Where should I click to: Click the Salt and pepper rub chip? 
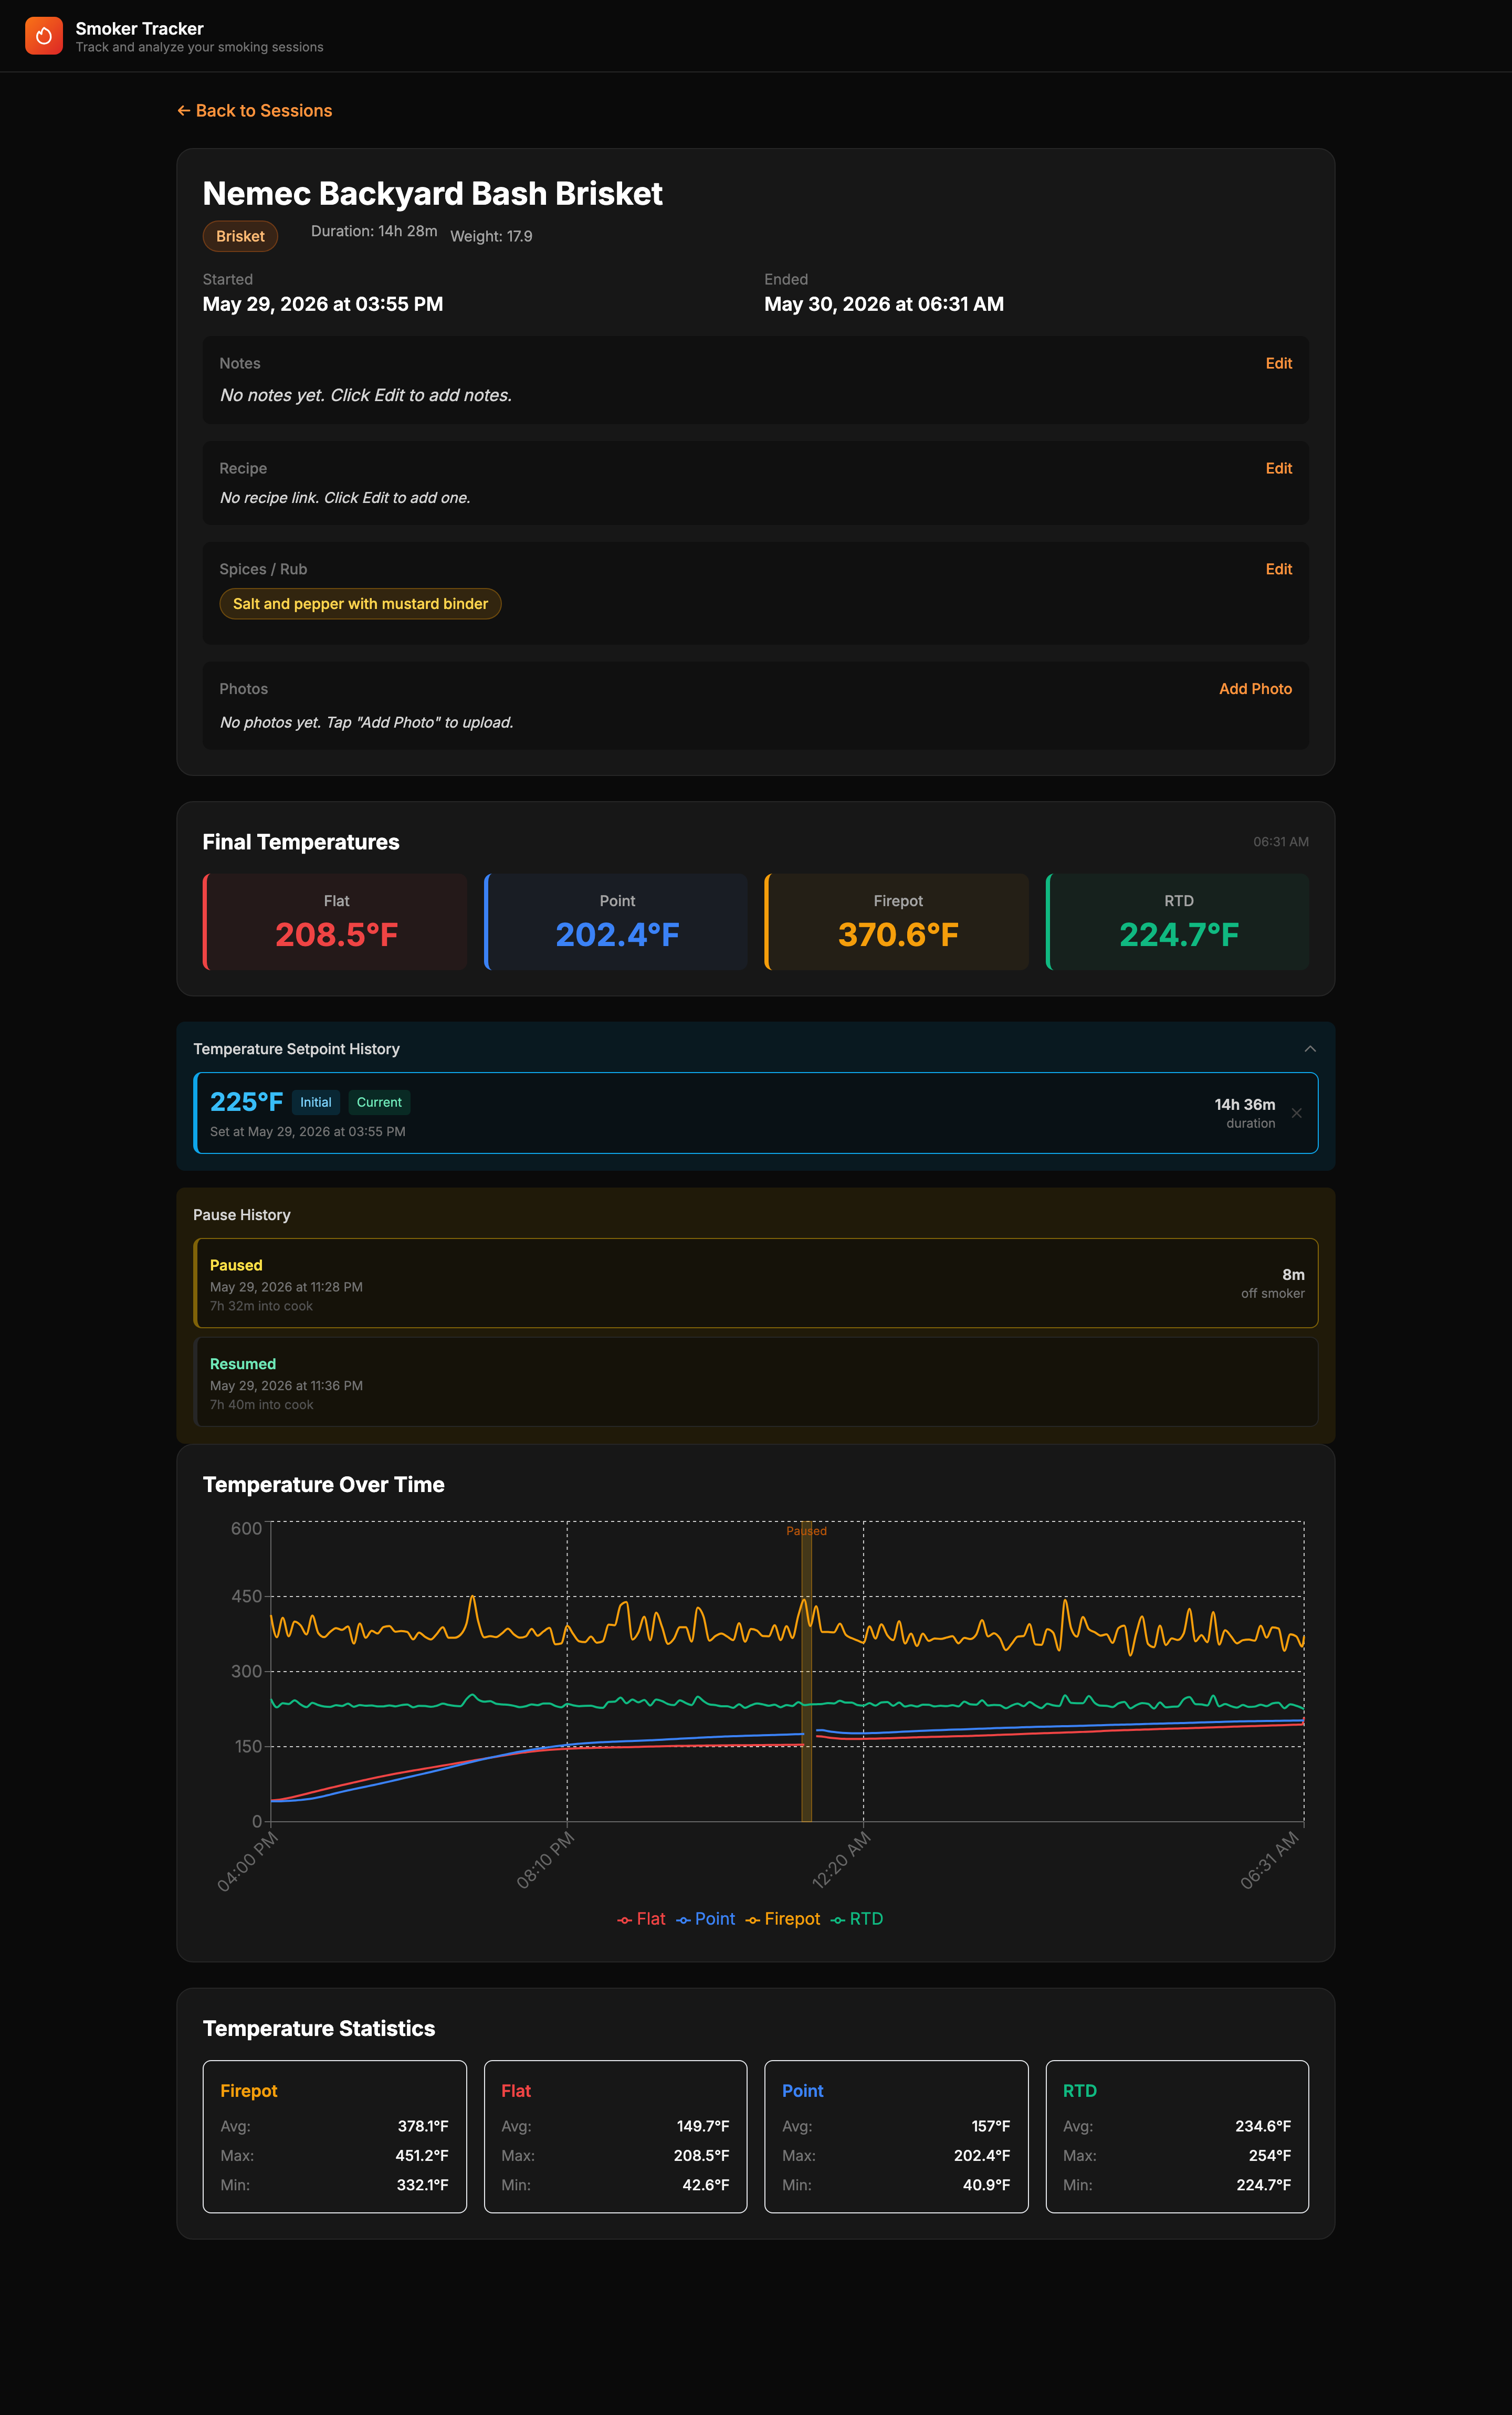tap(360, 604)
